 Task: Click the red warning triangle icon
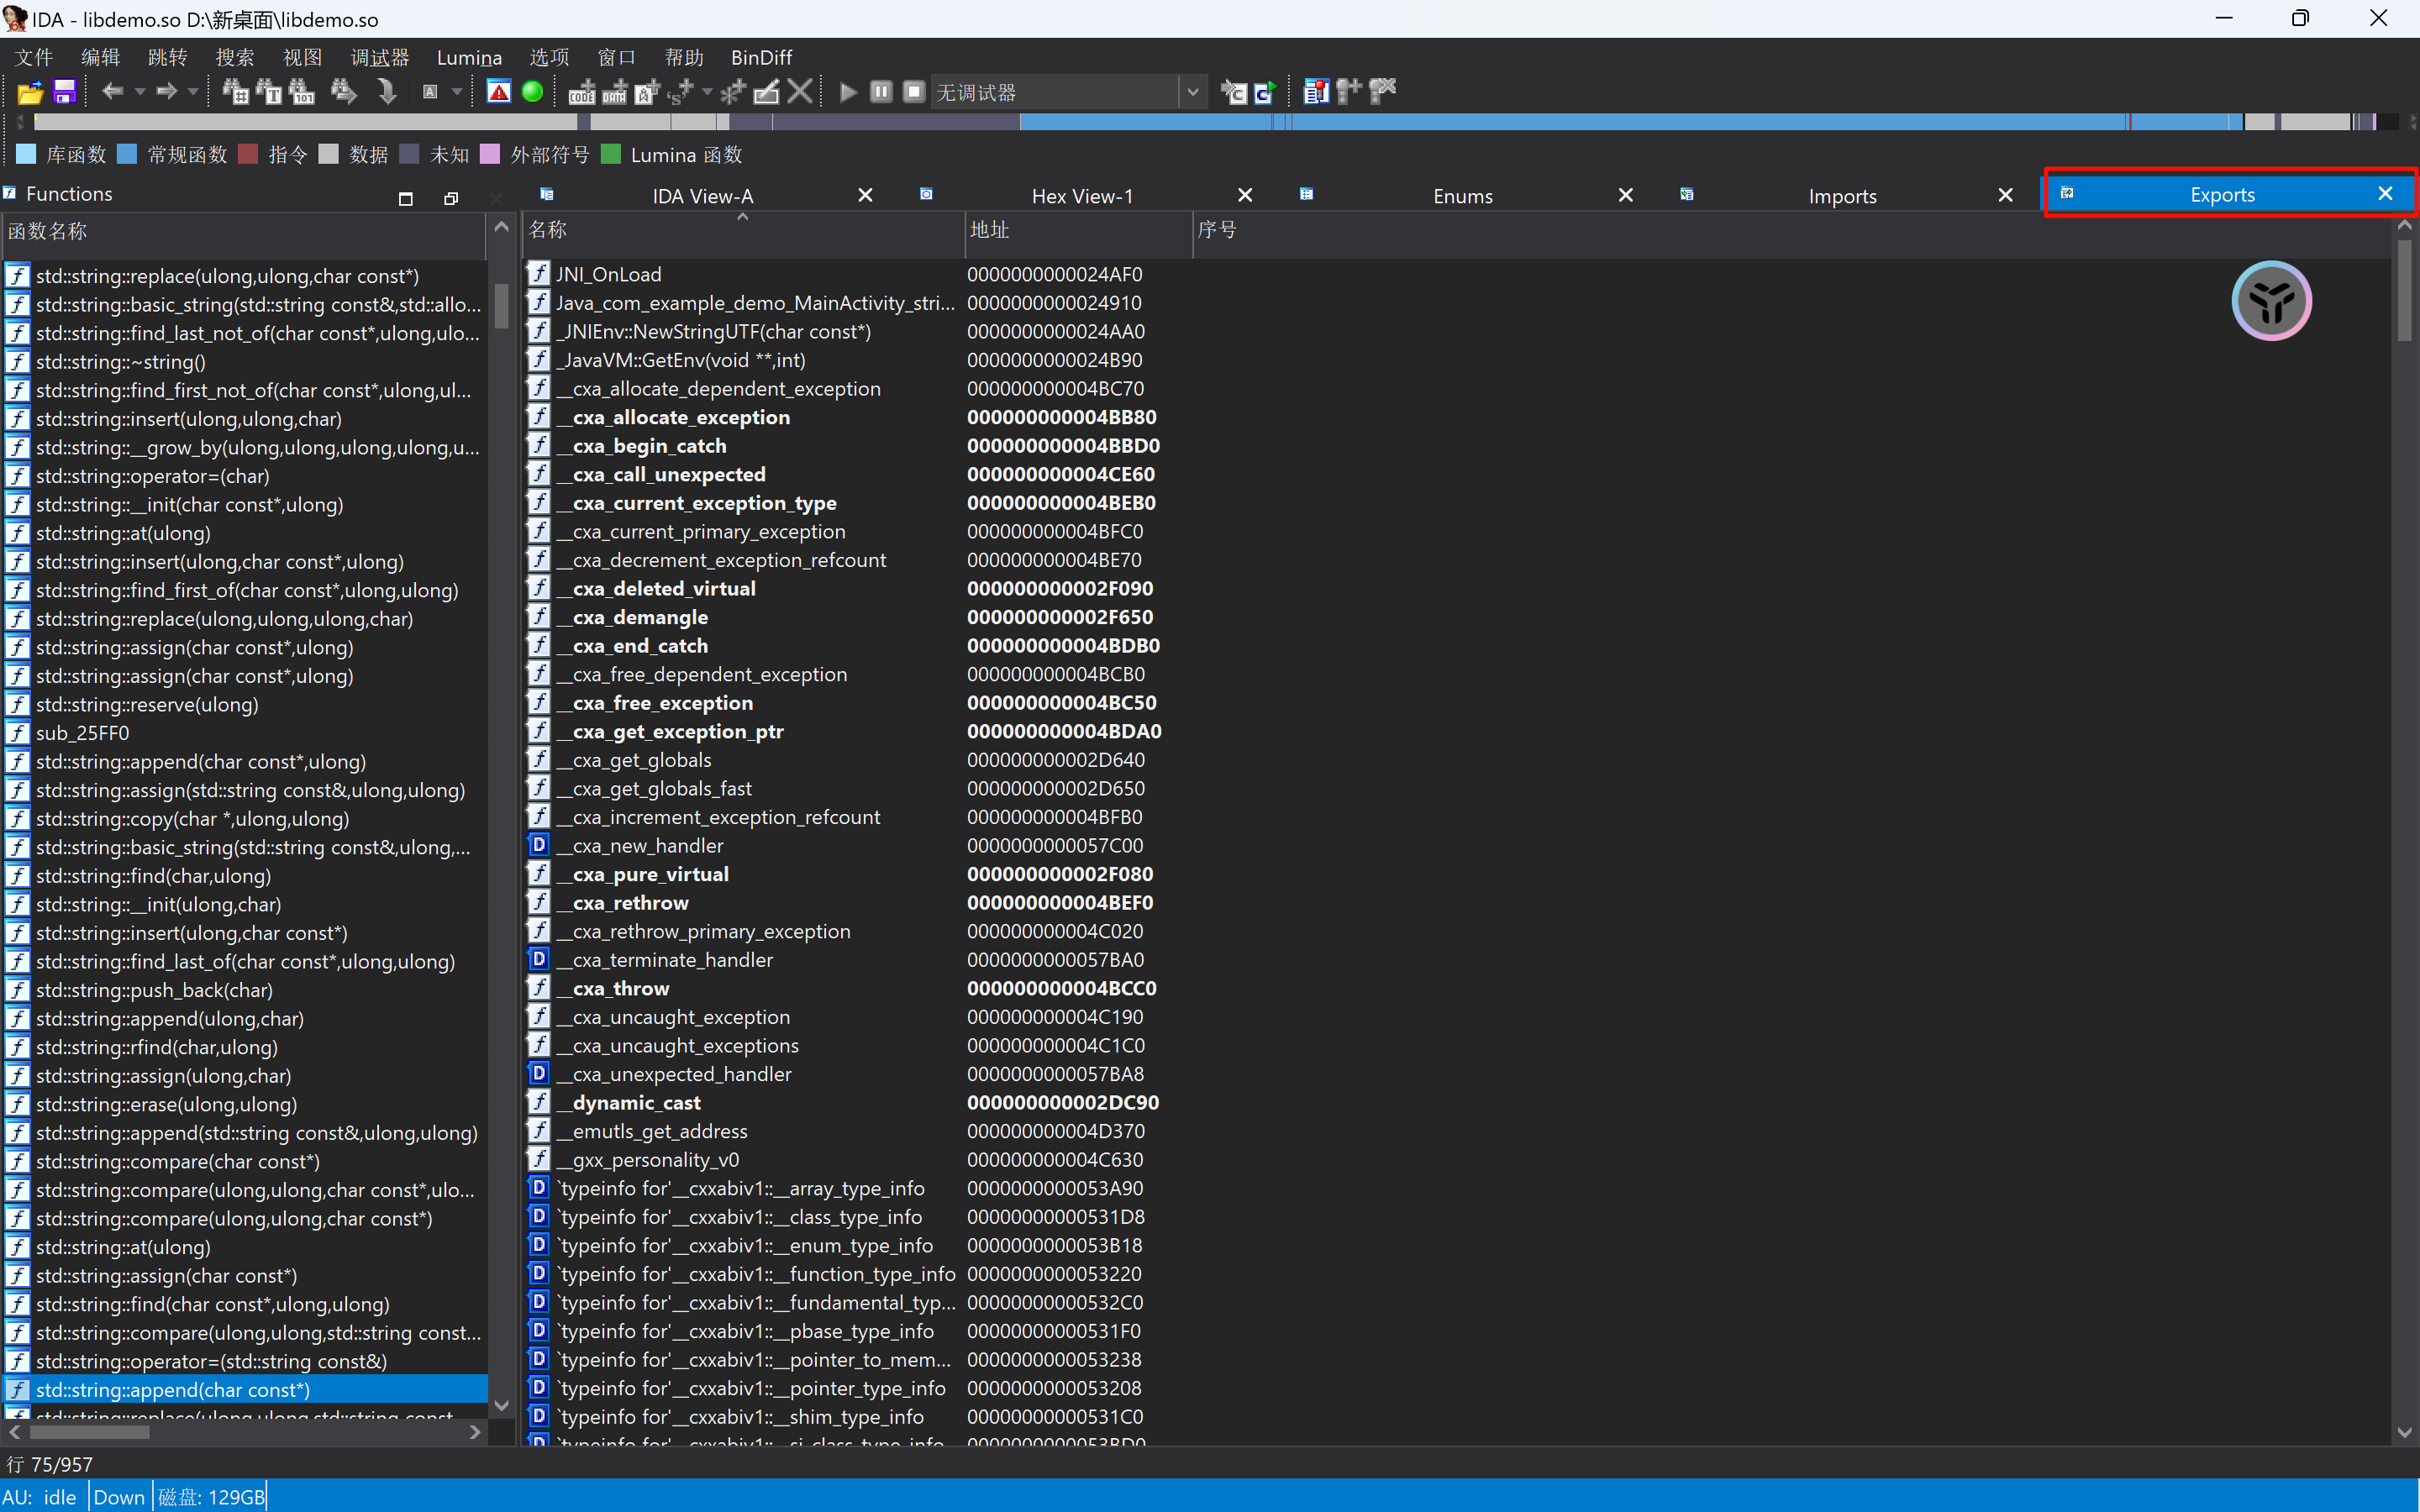[498, 92]
